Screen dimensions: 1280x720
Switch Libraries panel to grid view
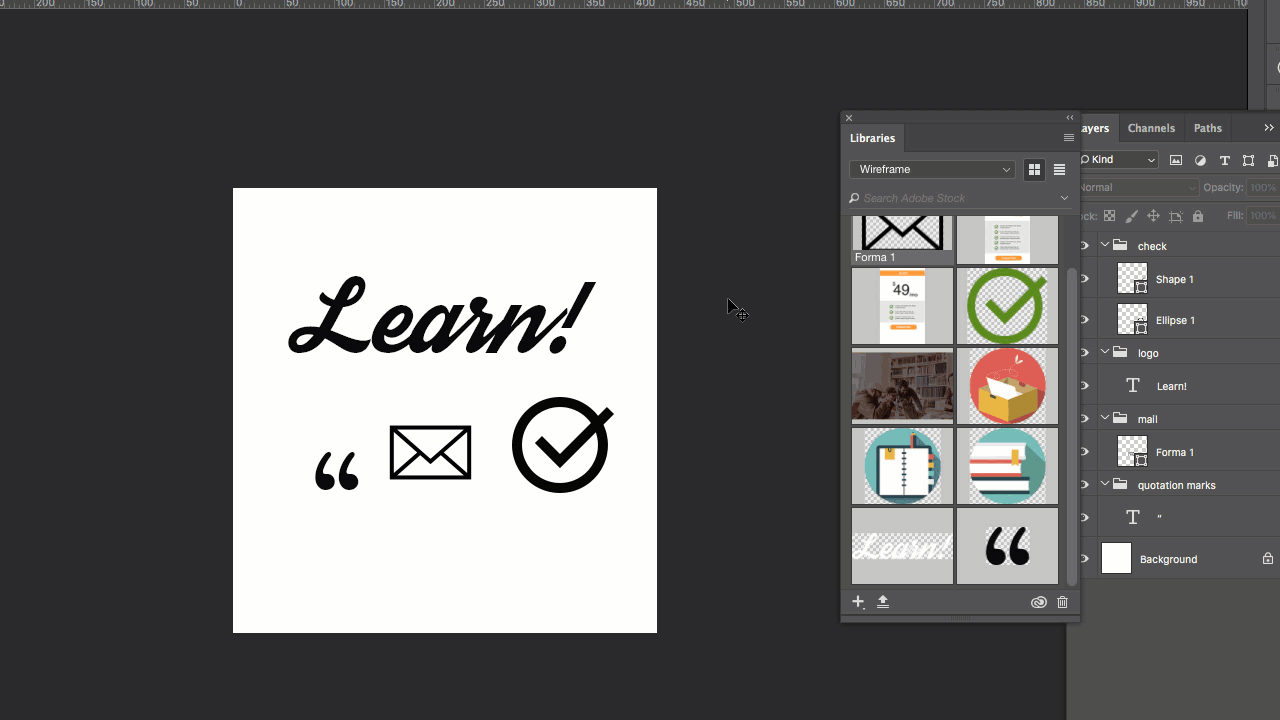point(1034,170)
